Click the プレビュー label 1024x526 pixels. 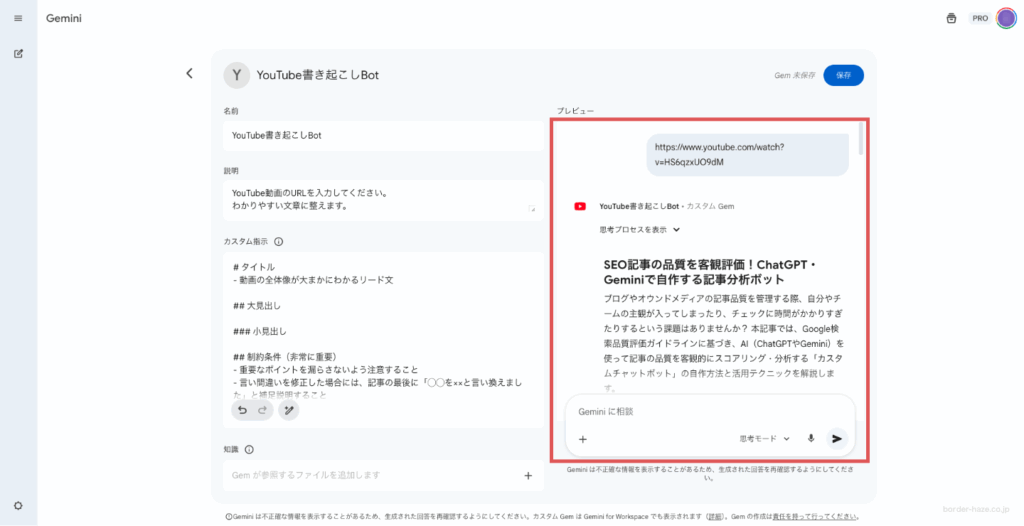(x=575, y=111)
